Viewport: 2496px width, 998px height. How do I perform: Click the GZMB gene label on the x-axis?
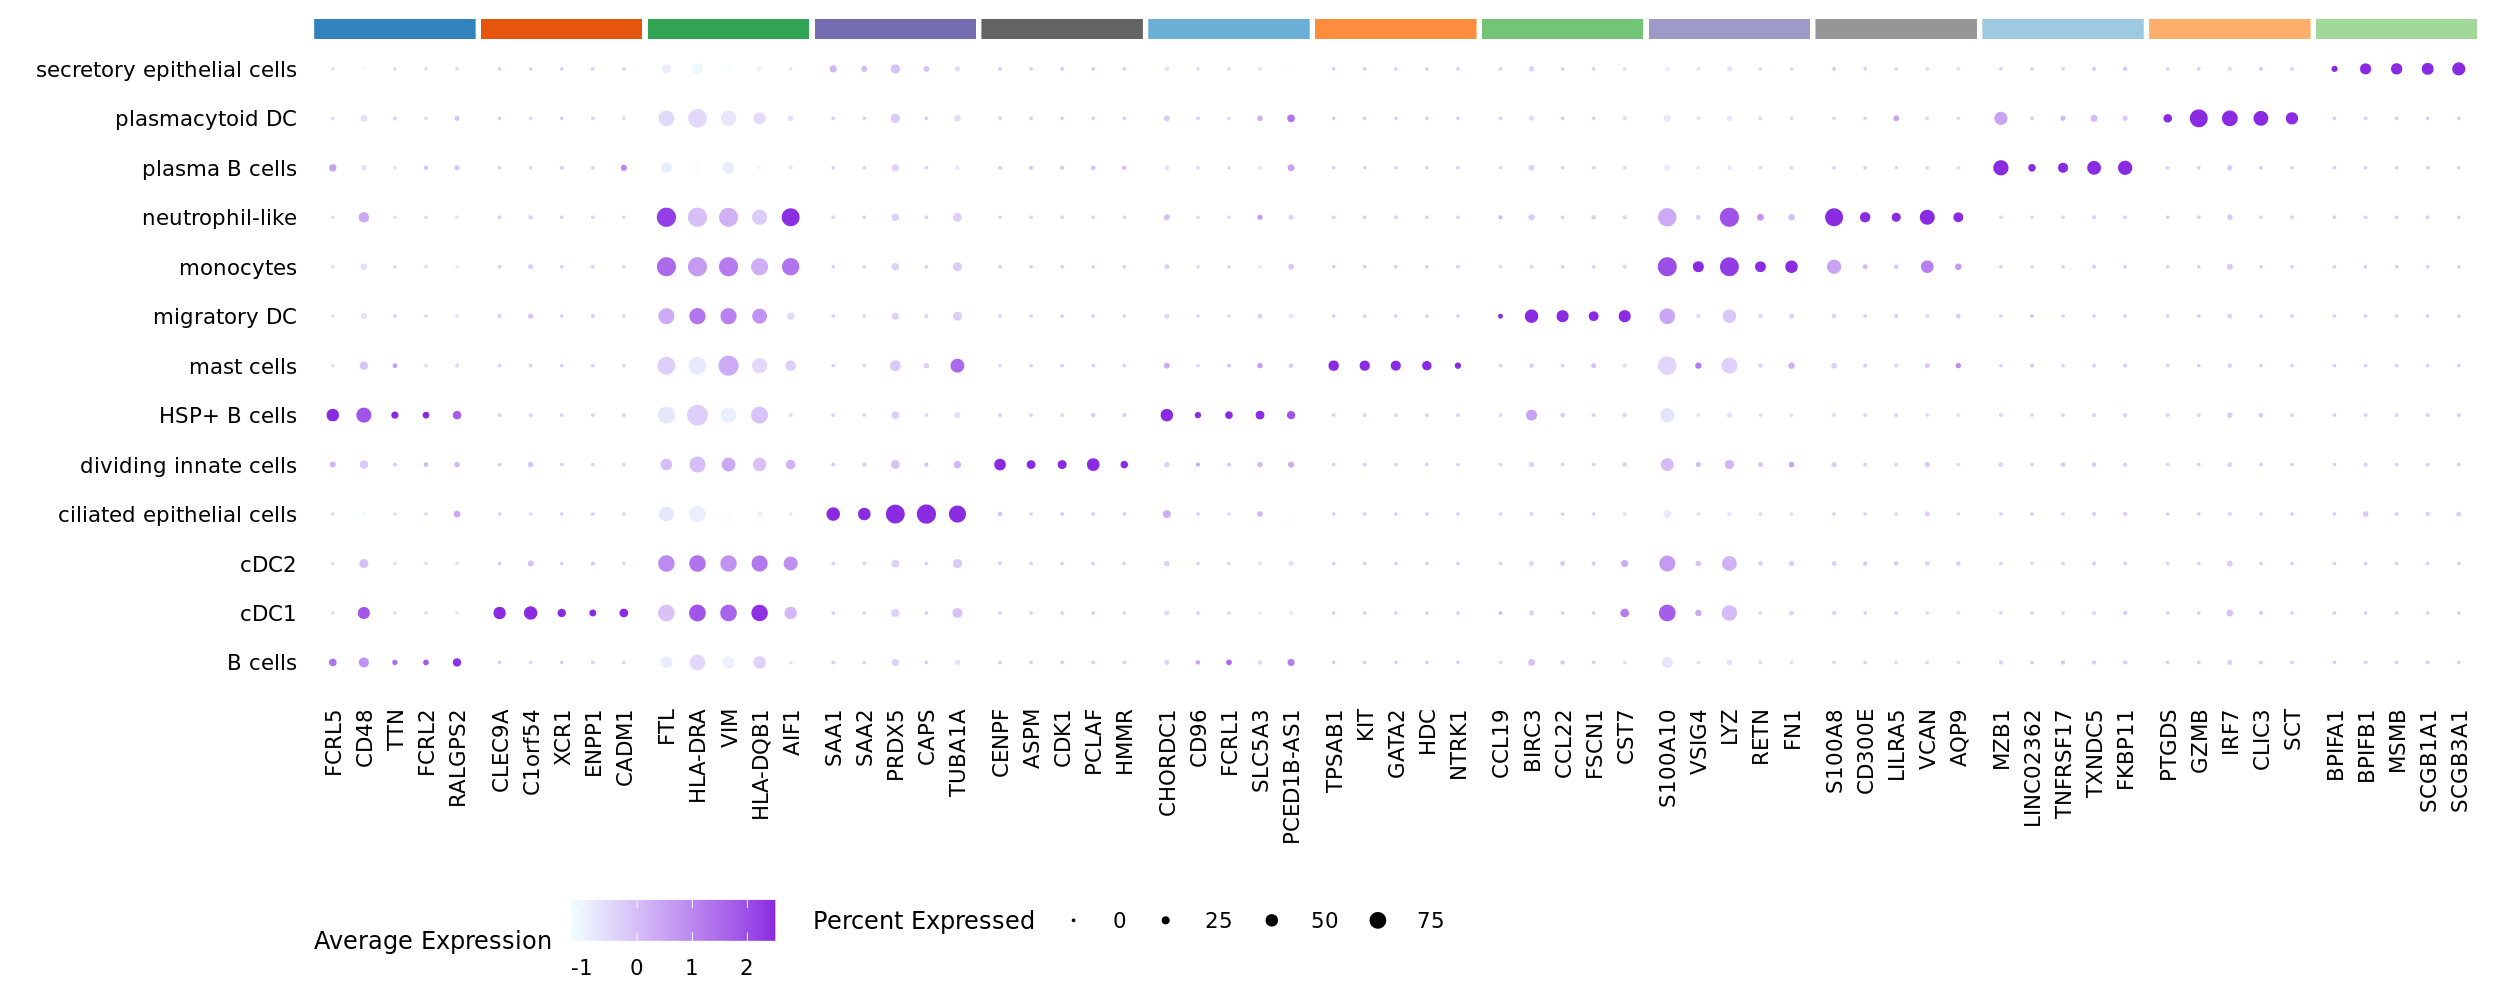[2199, 741]
